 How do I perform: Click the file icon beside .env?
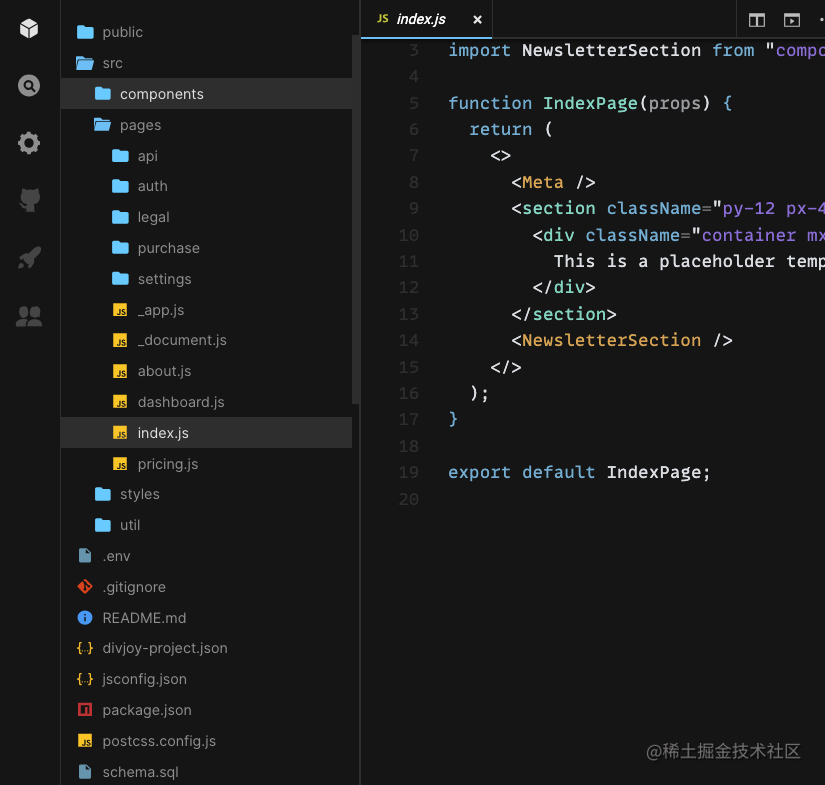[85, 556]
